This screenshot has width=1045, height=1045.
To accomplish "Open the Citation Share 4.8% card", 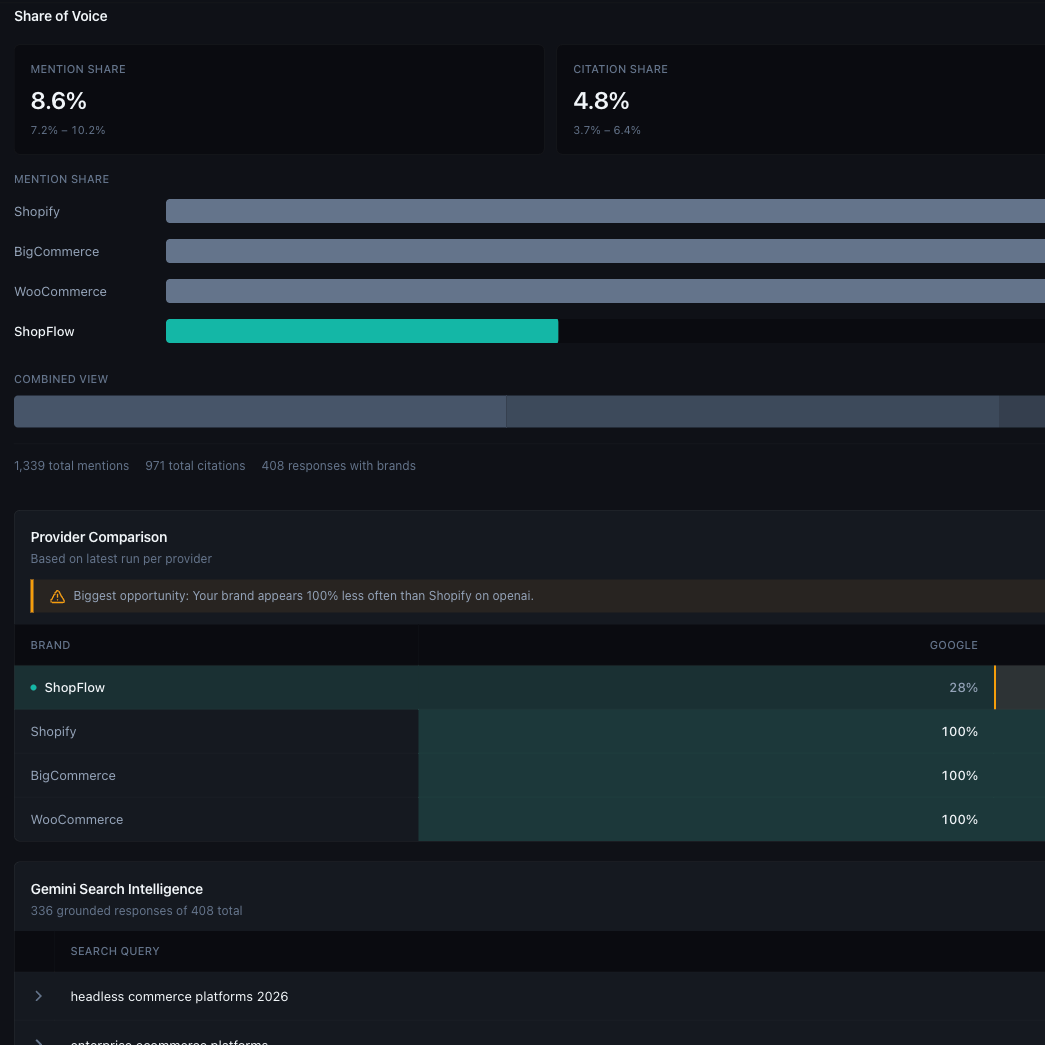I will tap(800, 99).
